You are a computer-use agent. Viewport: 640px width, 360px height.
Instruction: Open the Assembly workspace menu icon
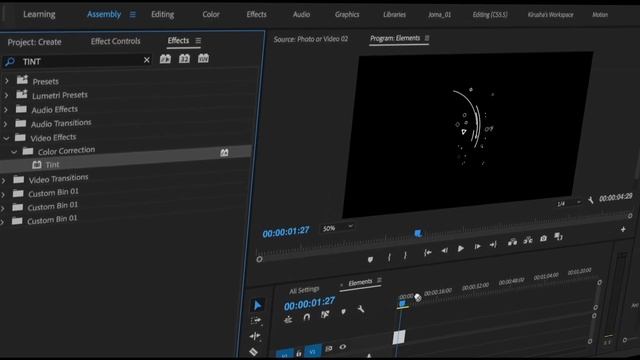tap(133, 14)
